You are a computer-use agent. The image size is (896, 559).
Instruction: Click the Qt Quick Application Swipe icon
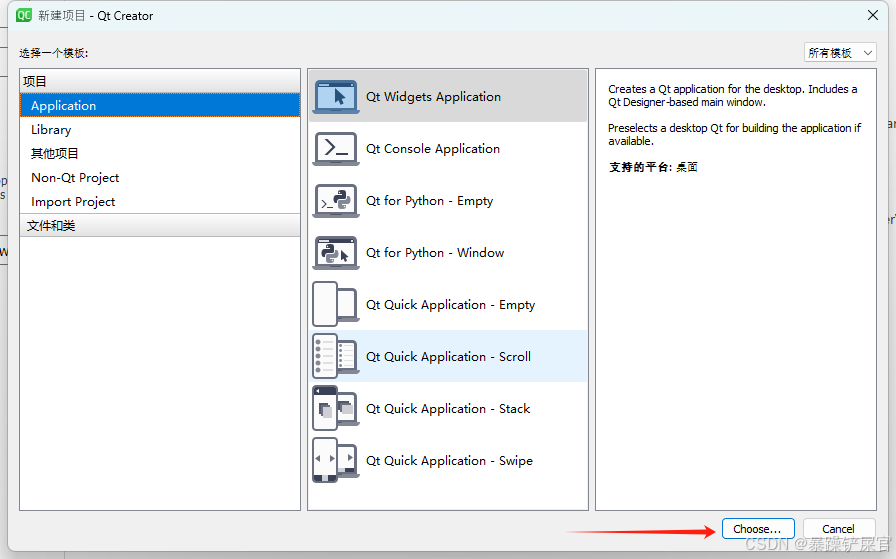(336, 461)
